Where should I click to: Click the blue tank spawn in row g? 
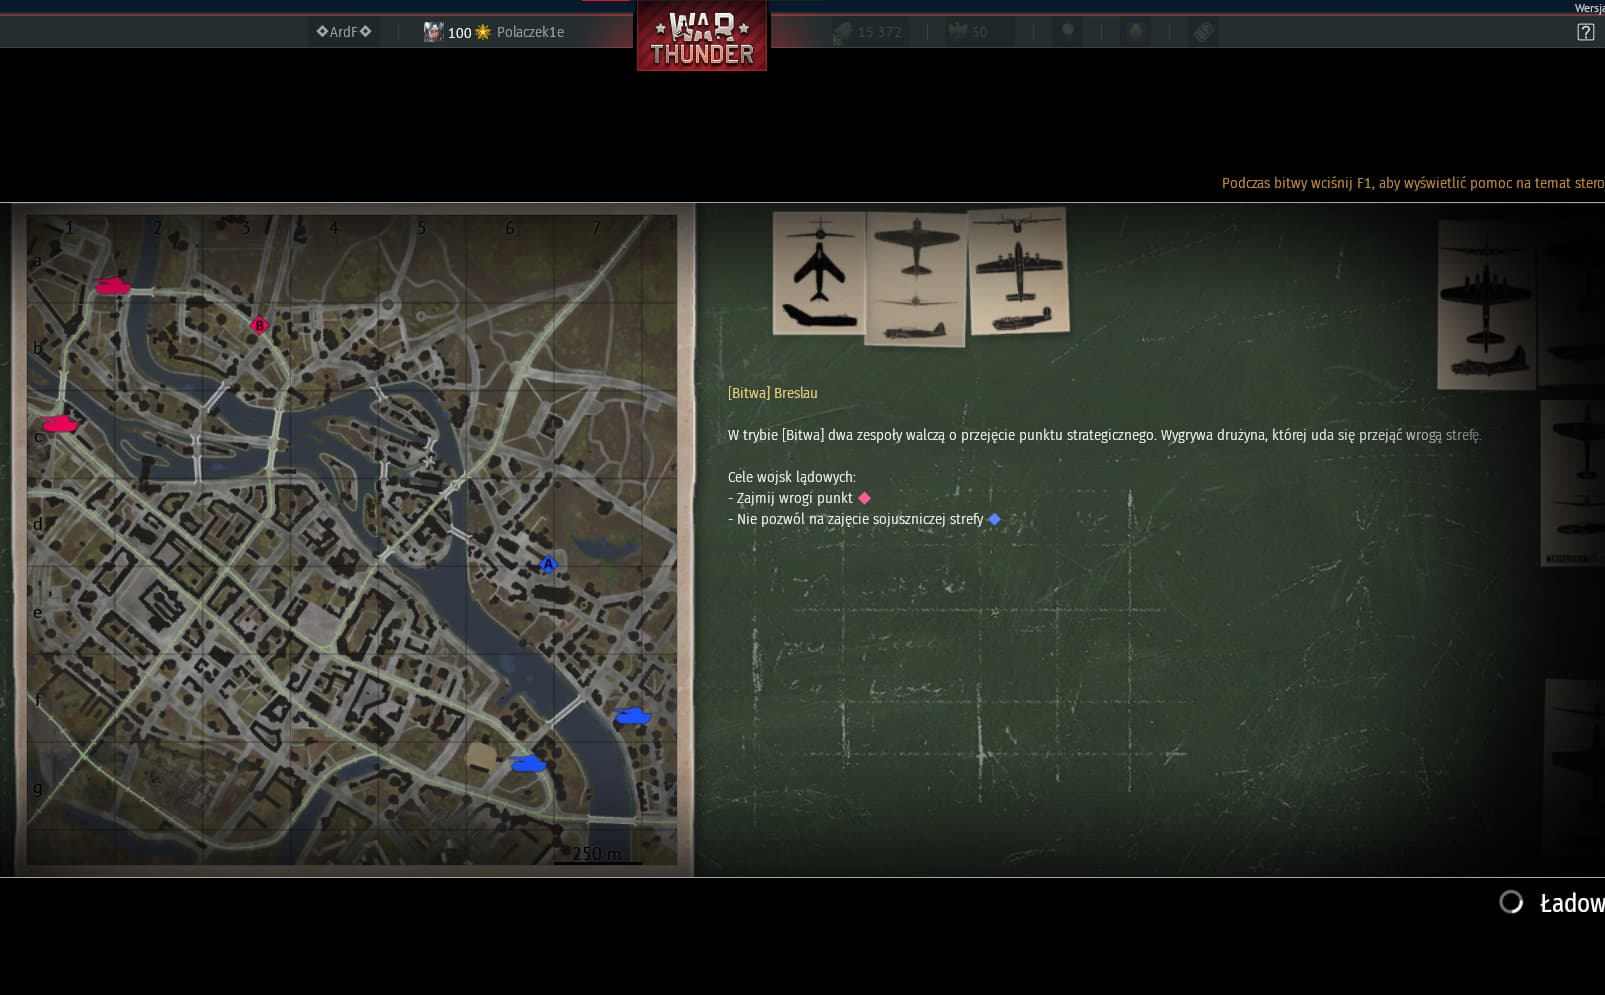coord(528,764)
